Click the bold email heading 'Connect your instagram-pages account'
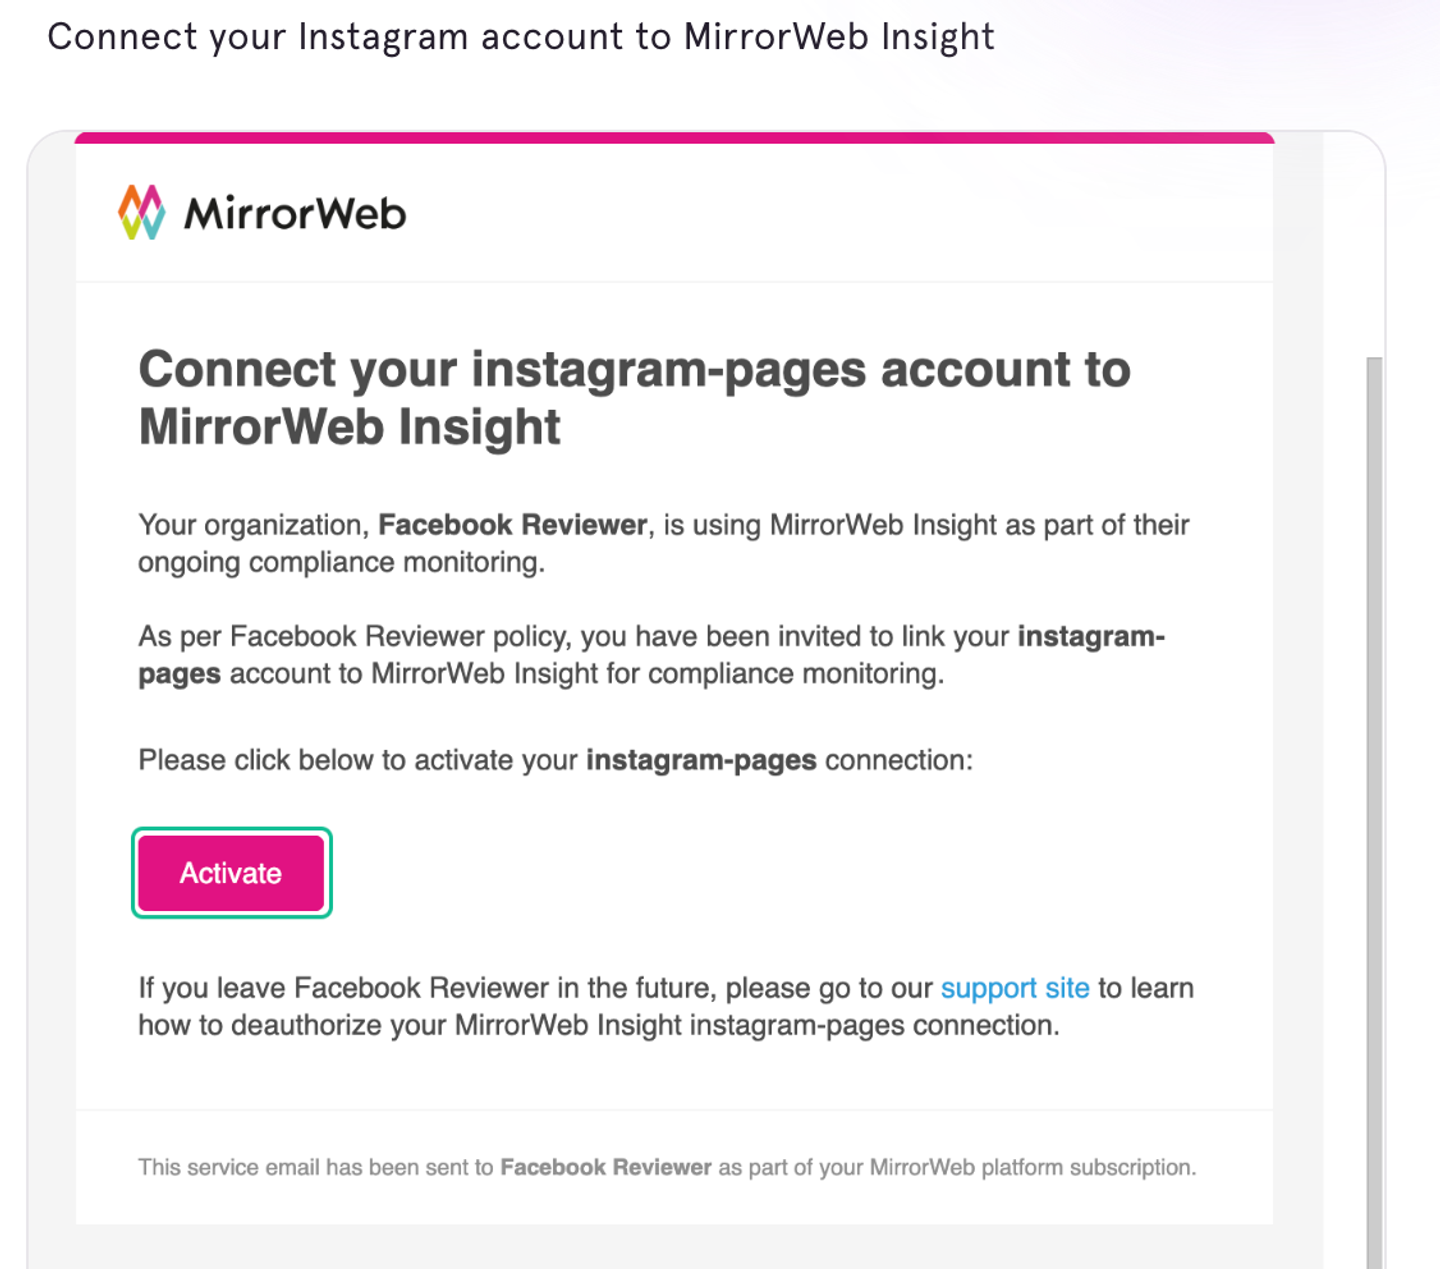 [634, 398]
